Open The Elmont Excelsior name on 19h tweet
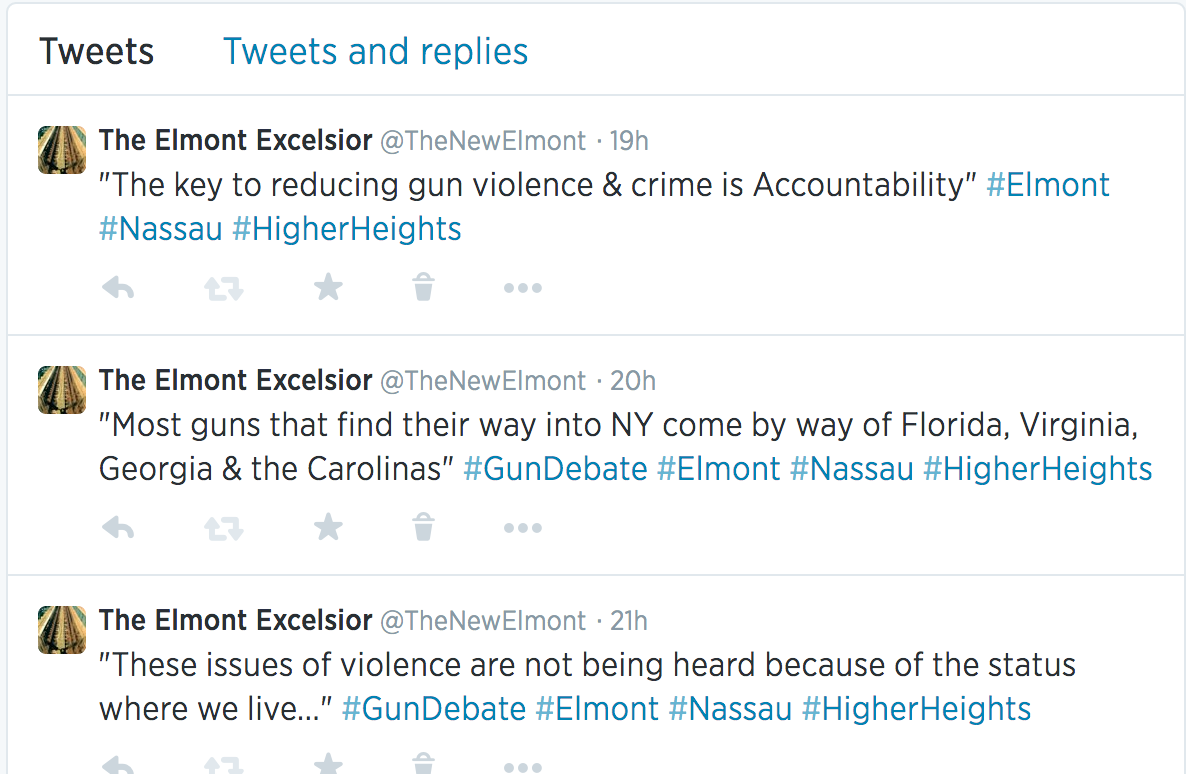 [x=235, y=141]
